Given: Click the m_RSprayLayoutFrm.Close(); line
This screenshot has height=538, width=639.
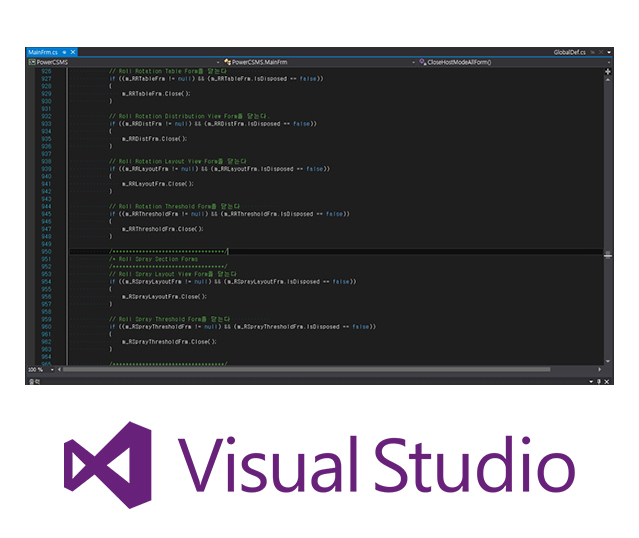Looking at the screenshot, I should (x=164, y=297).
